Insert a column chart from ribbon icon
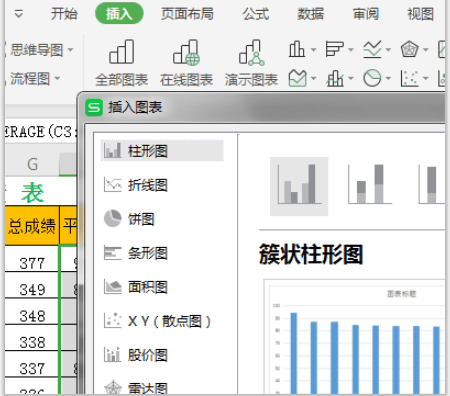 pos(296,49)
